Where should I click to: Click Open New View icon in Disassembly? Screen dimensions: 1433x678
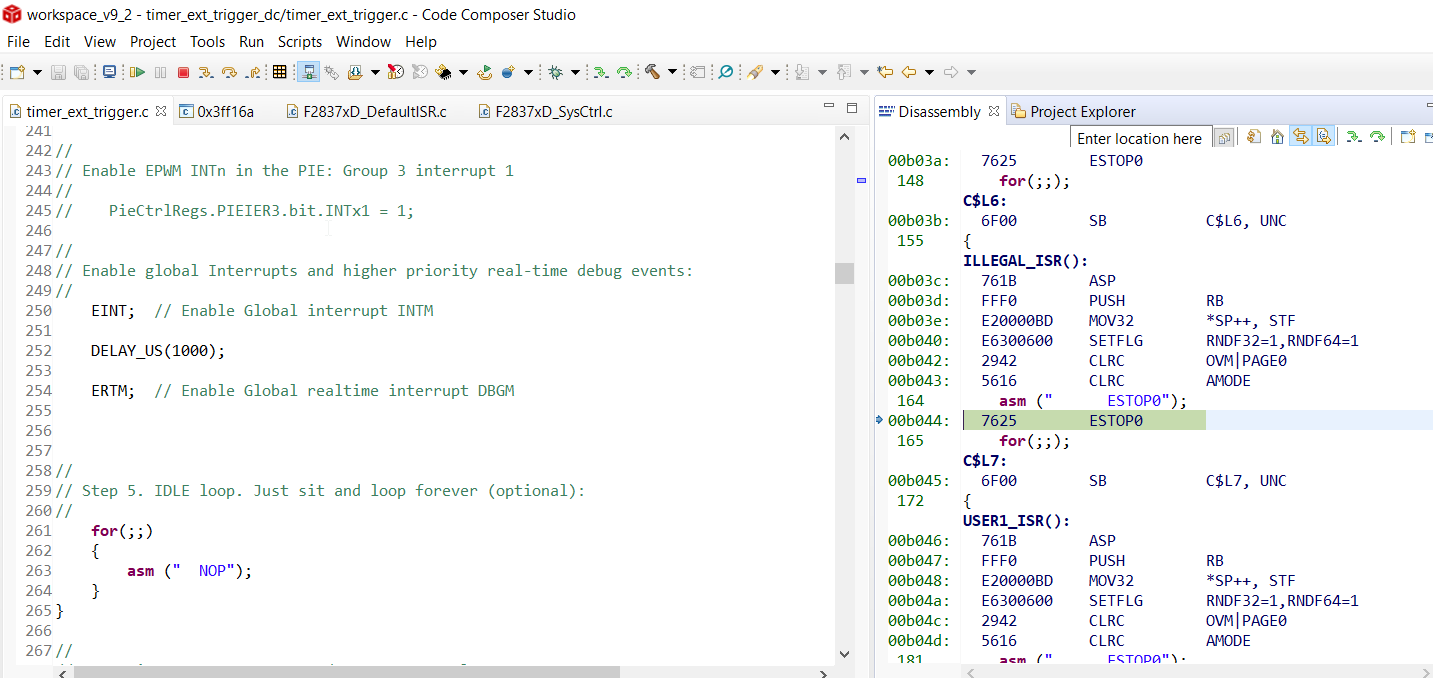[1407, 137]
